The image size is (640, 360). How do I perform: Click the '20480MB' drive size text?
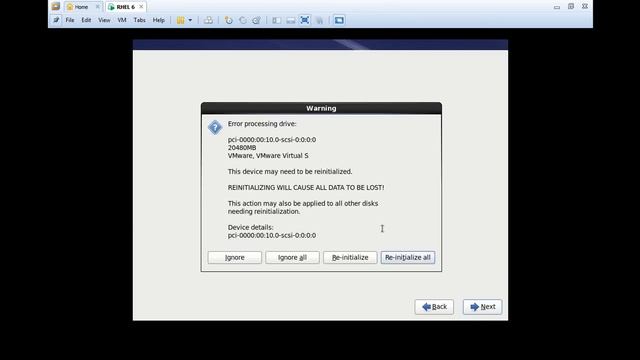242,148
